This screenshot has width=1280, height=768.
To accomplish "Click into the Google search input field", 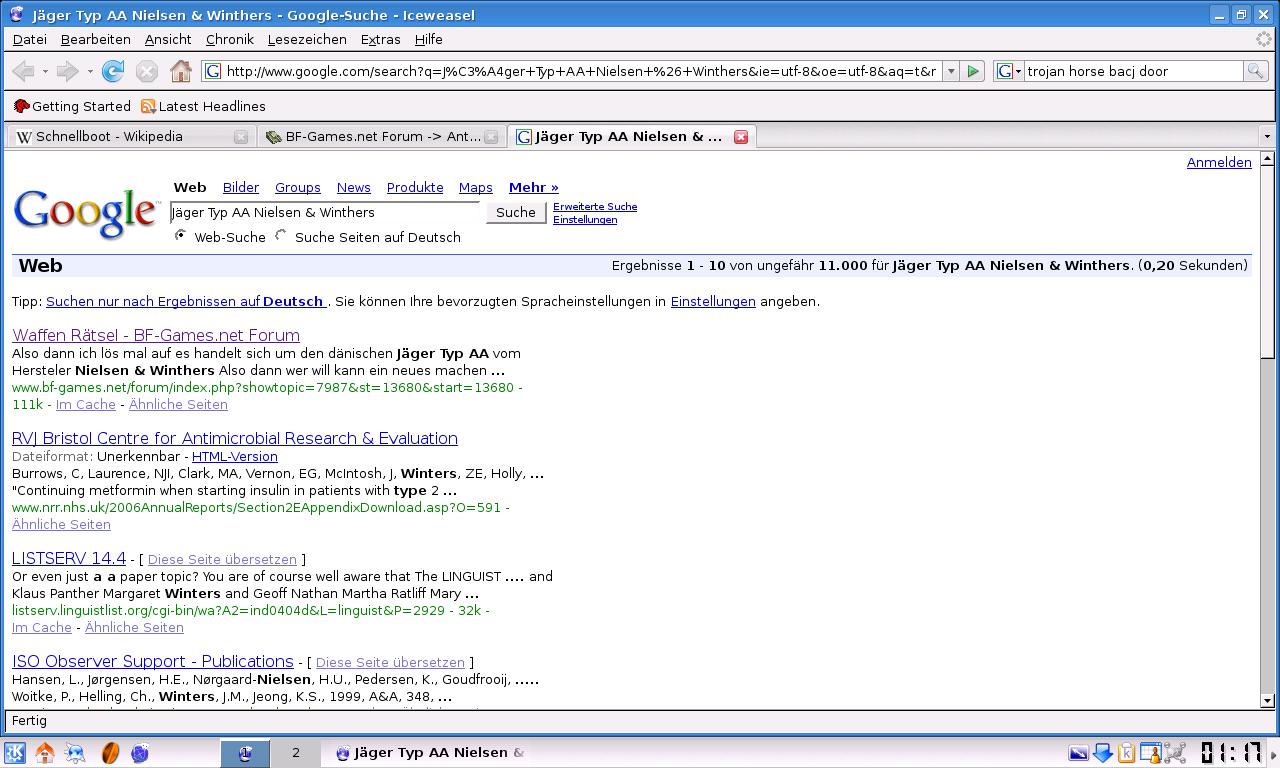I will (325, 212).
